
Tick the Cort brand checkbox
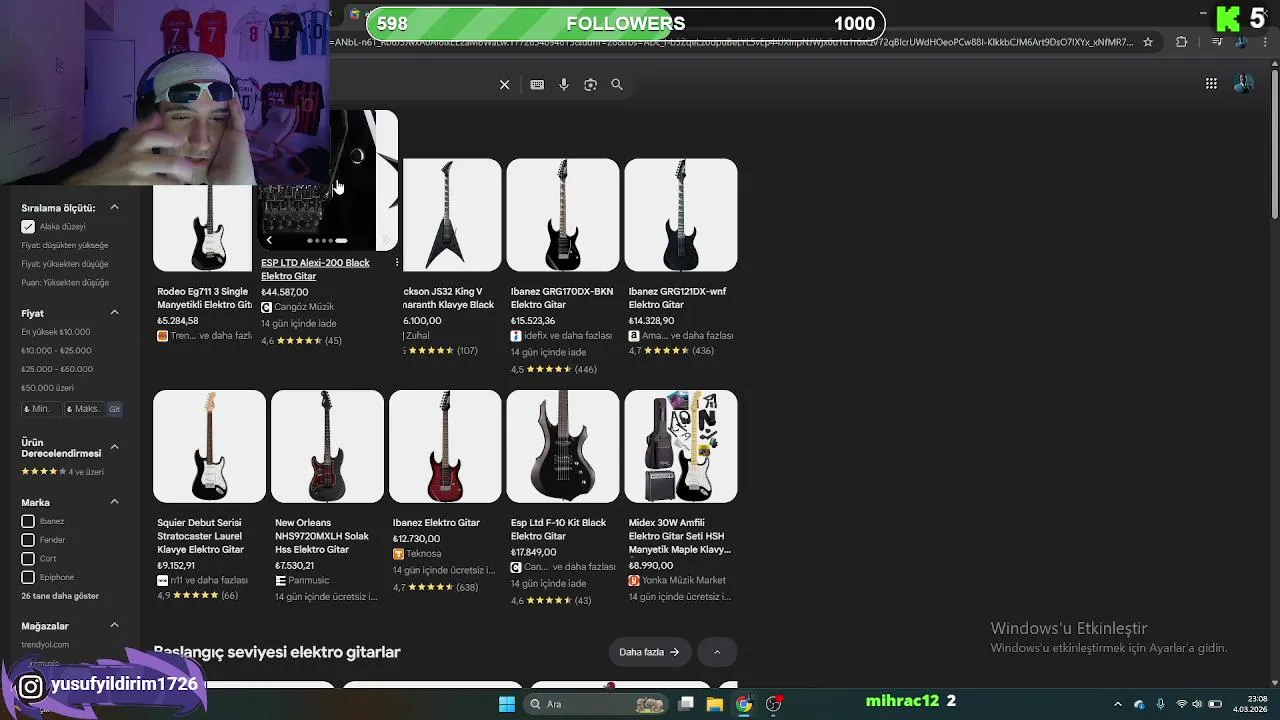(28, 559)
